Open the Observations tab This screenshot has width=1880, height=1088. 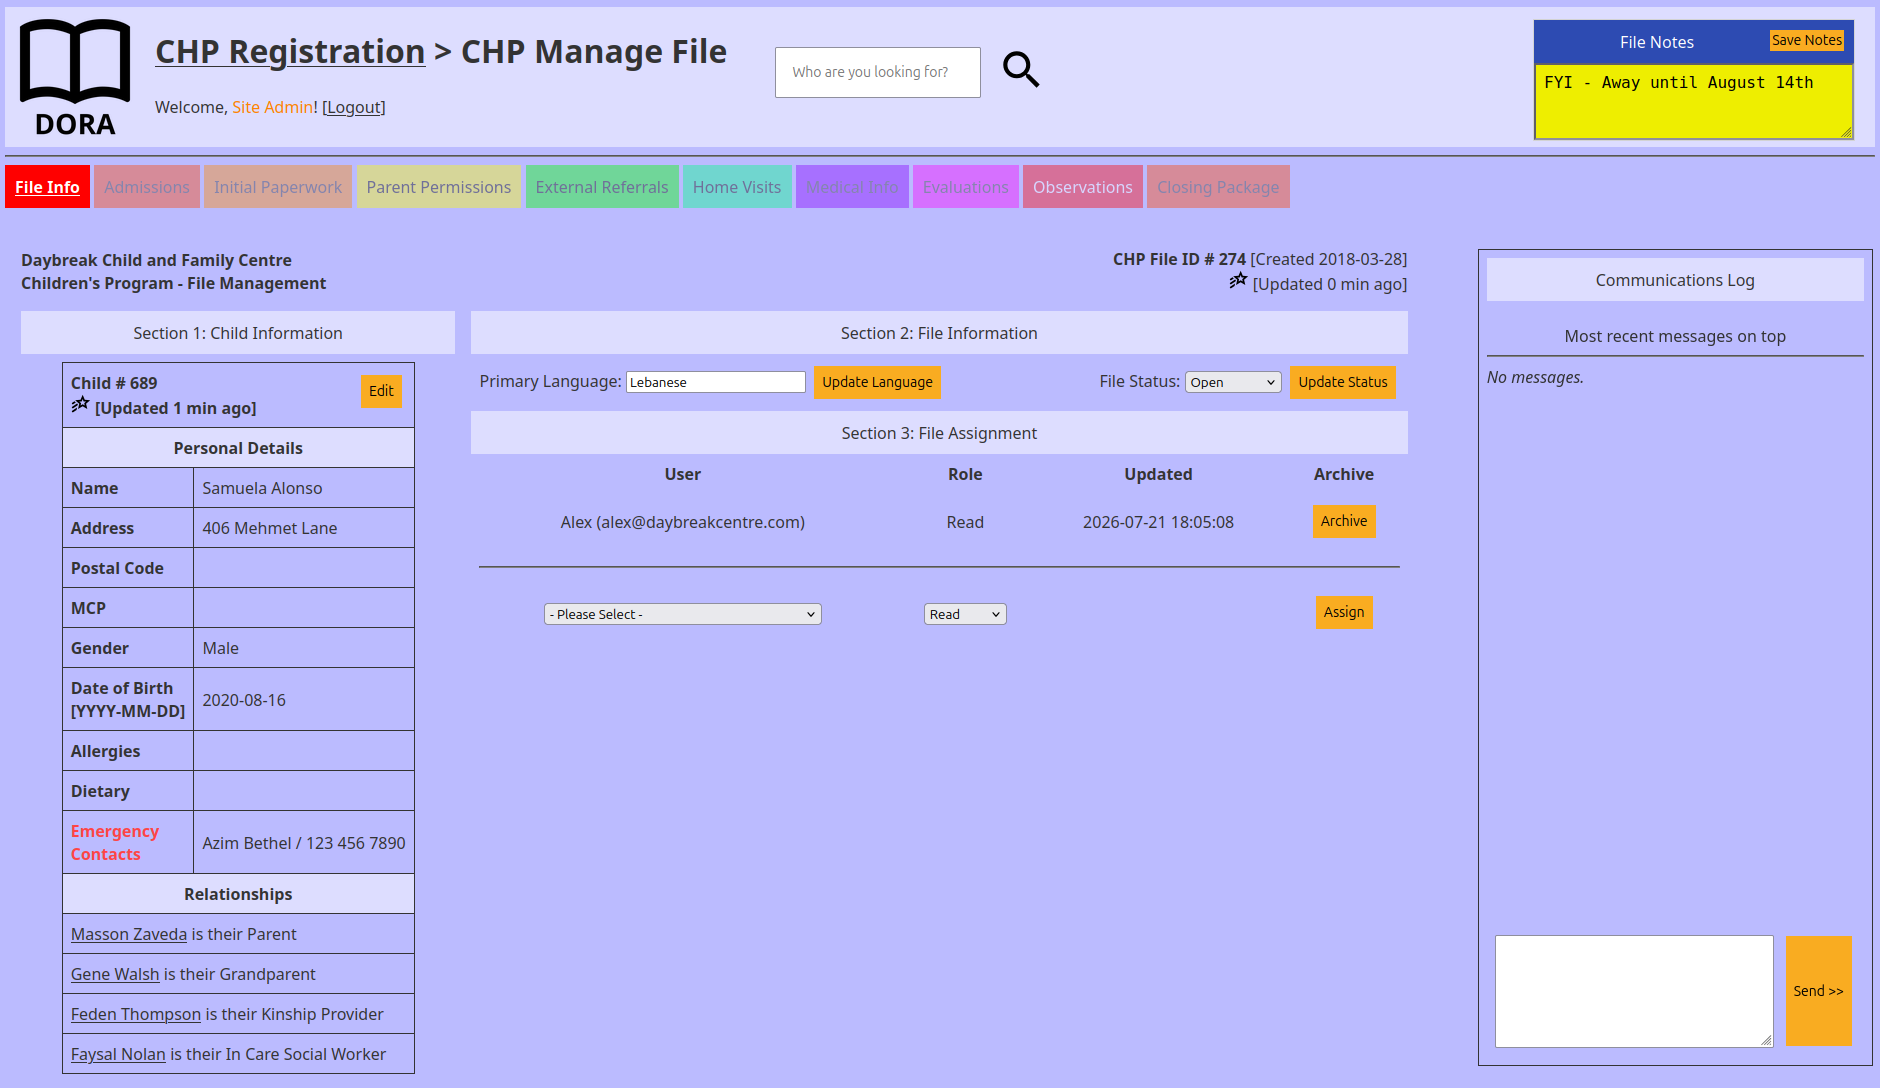(1083, 187)
